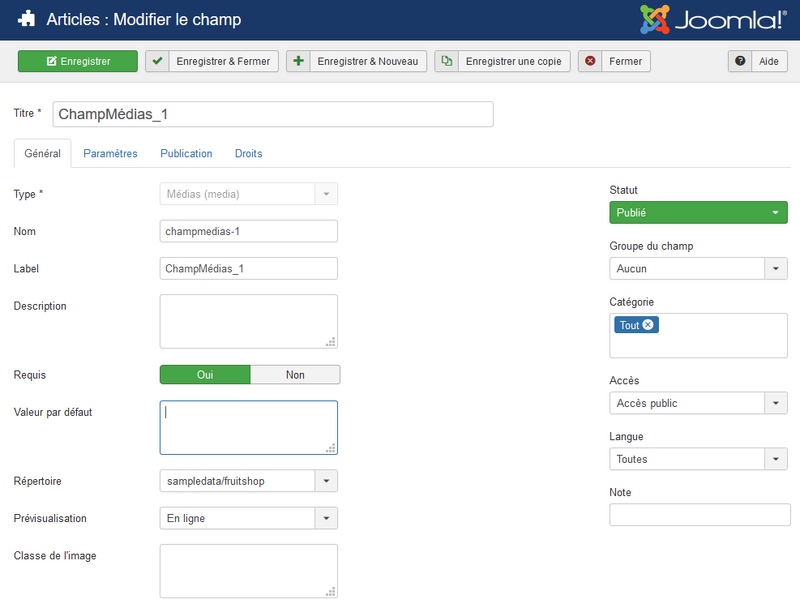Set Requis to Non
The width and height of the screenshot is (800, 608).
[295, 375]
